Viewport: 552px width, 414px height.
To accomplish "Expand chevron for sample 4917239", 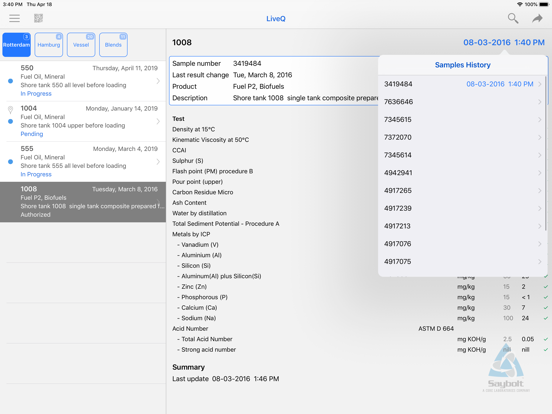I will coord(540,208).
